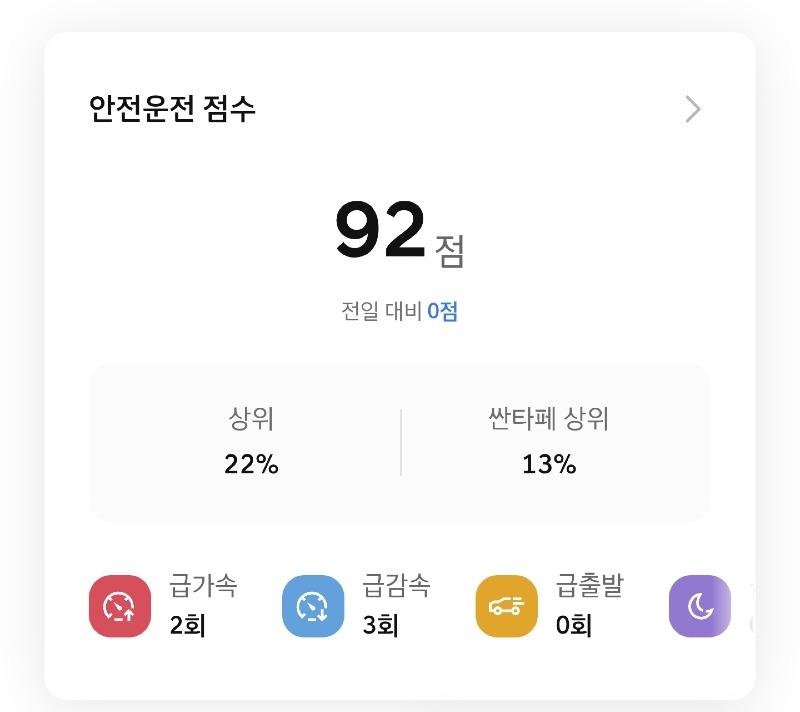Image resolution: width=800 pixels, height=712 pixels.
Task: Tap the blue 급감속 deceleration icon
Action: [x=313, y=606]
